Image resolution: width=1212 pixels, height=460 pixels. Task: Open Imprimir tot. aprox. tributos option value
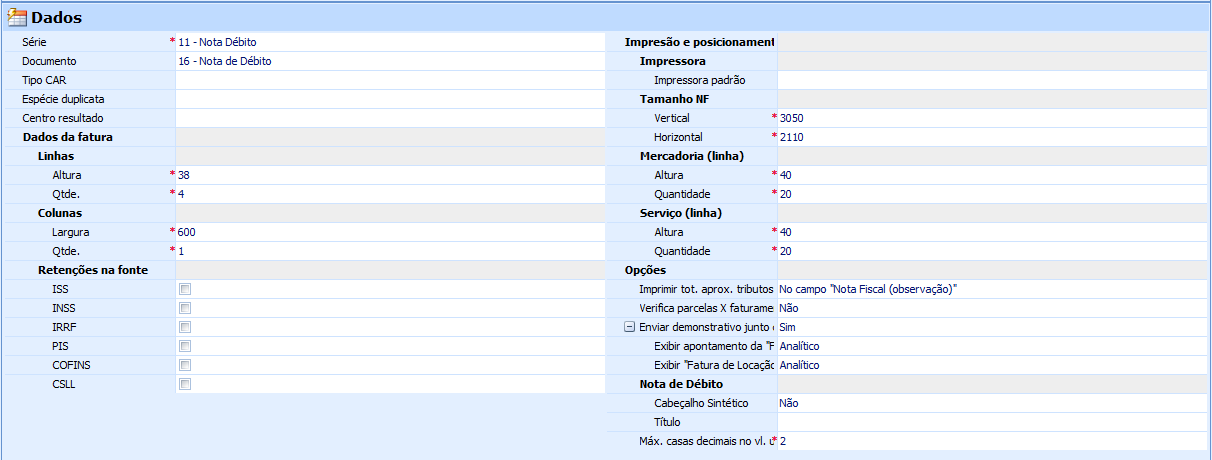(992, 289)
